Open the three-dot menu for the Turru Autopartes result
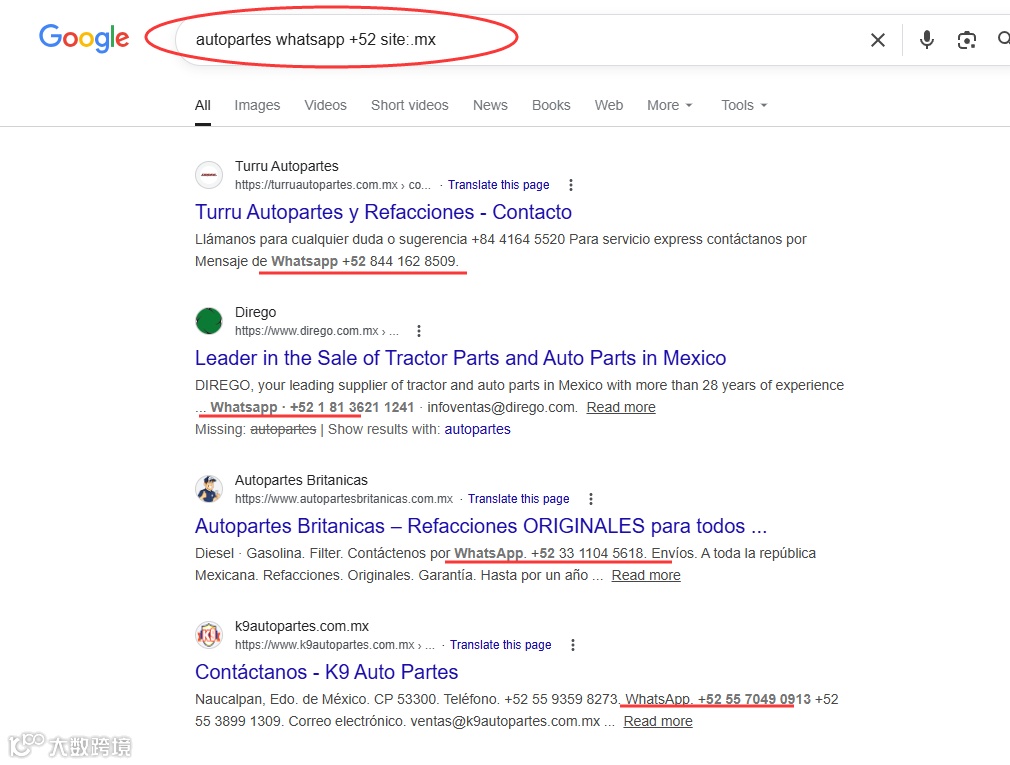This screenshot has width=1010, height=765. [570, 185]
